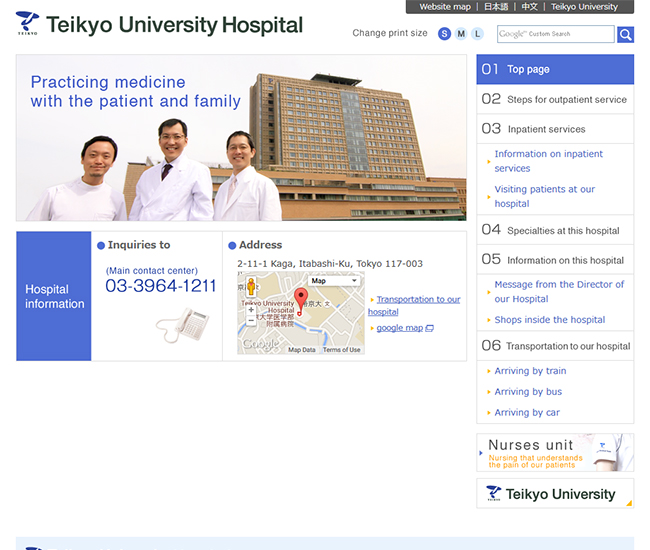Click the Google Custom Search field

click(555, 34)
